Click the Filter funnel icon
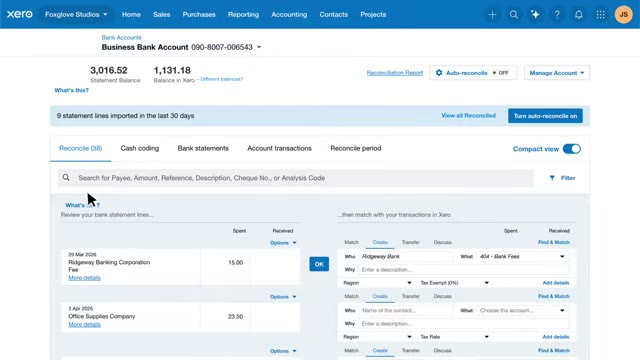This screenshot has width=640, height=360. 552,178
